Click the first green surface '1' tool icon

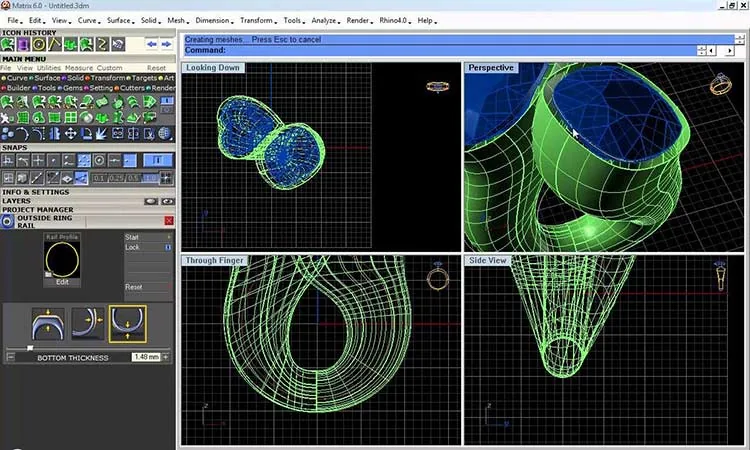click(x=7, y=101)
